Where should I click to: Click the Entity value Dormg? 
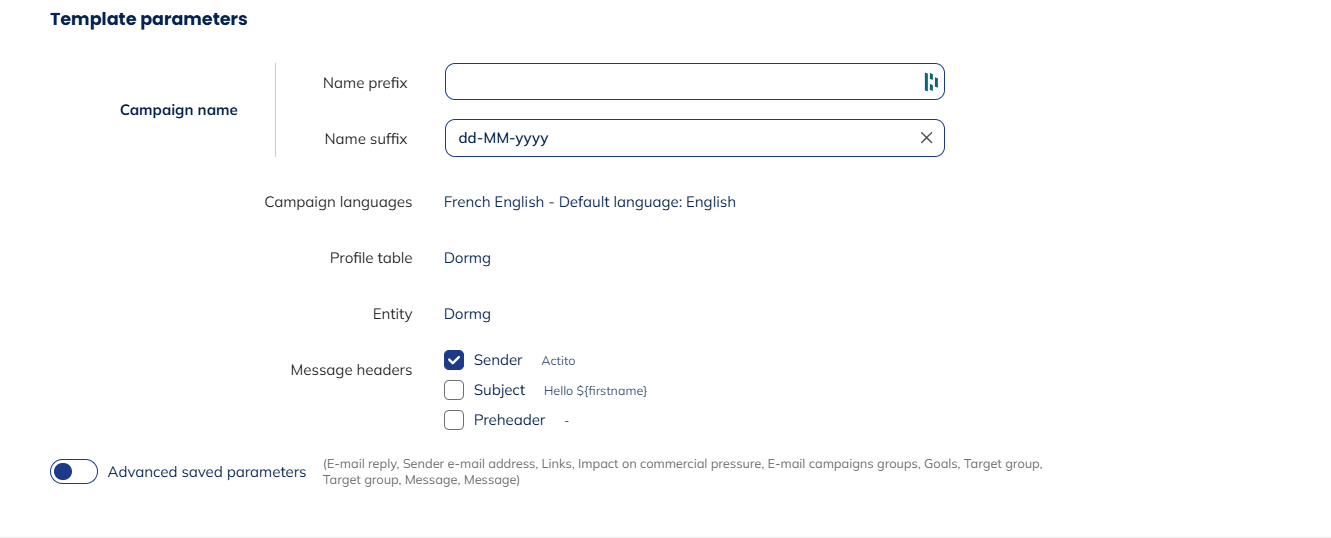coord(467,314)
